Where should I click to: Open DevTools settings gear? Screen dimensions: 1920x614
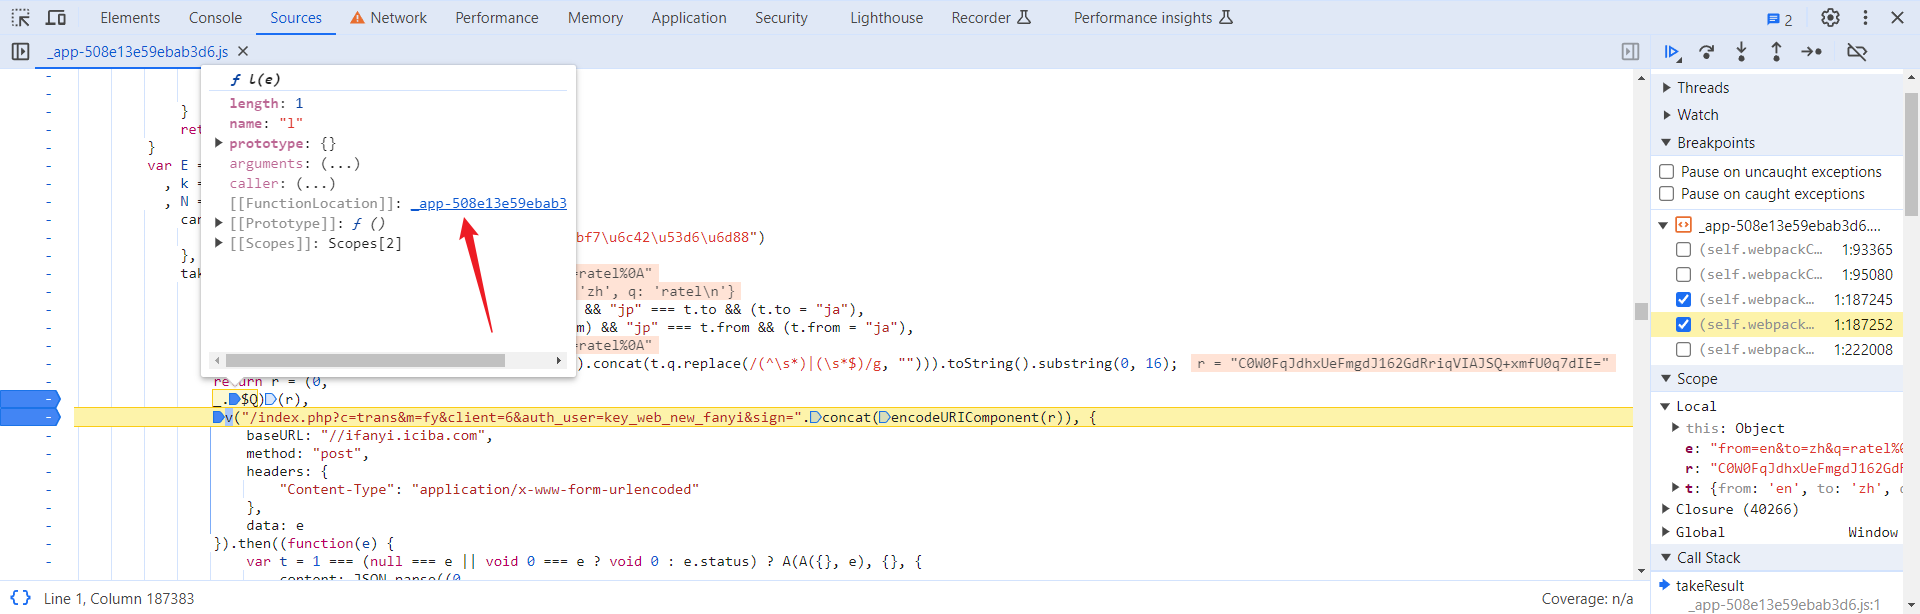[x=1830, y=18]
